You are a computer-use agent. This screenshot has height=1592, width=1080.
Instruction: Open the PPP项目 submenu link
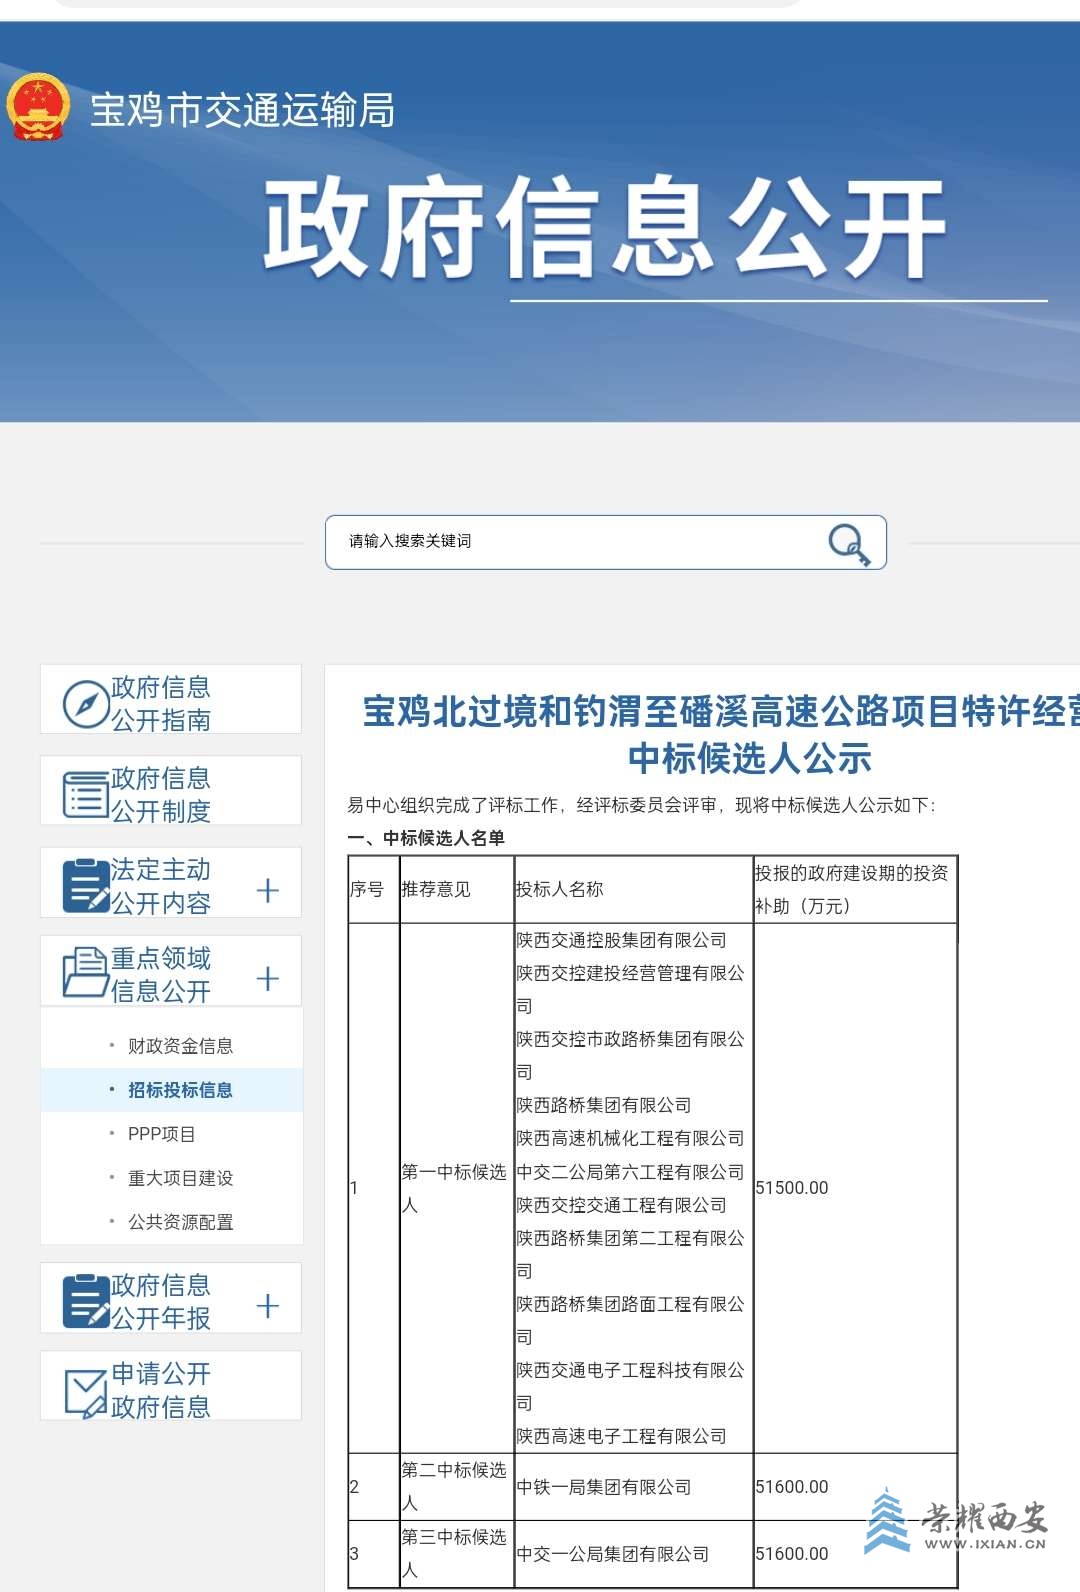pyautogui.click(x=161, y=1134)
